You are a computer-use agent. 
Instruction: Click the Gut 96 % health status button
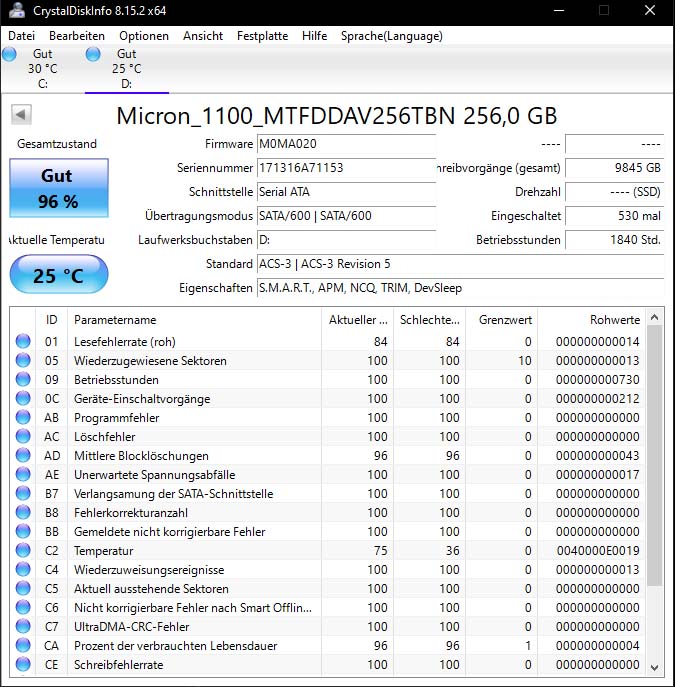(59, 188)
